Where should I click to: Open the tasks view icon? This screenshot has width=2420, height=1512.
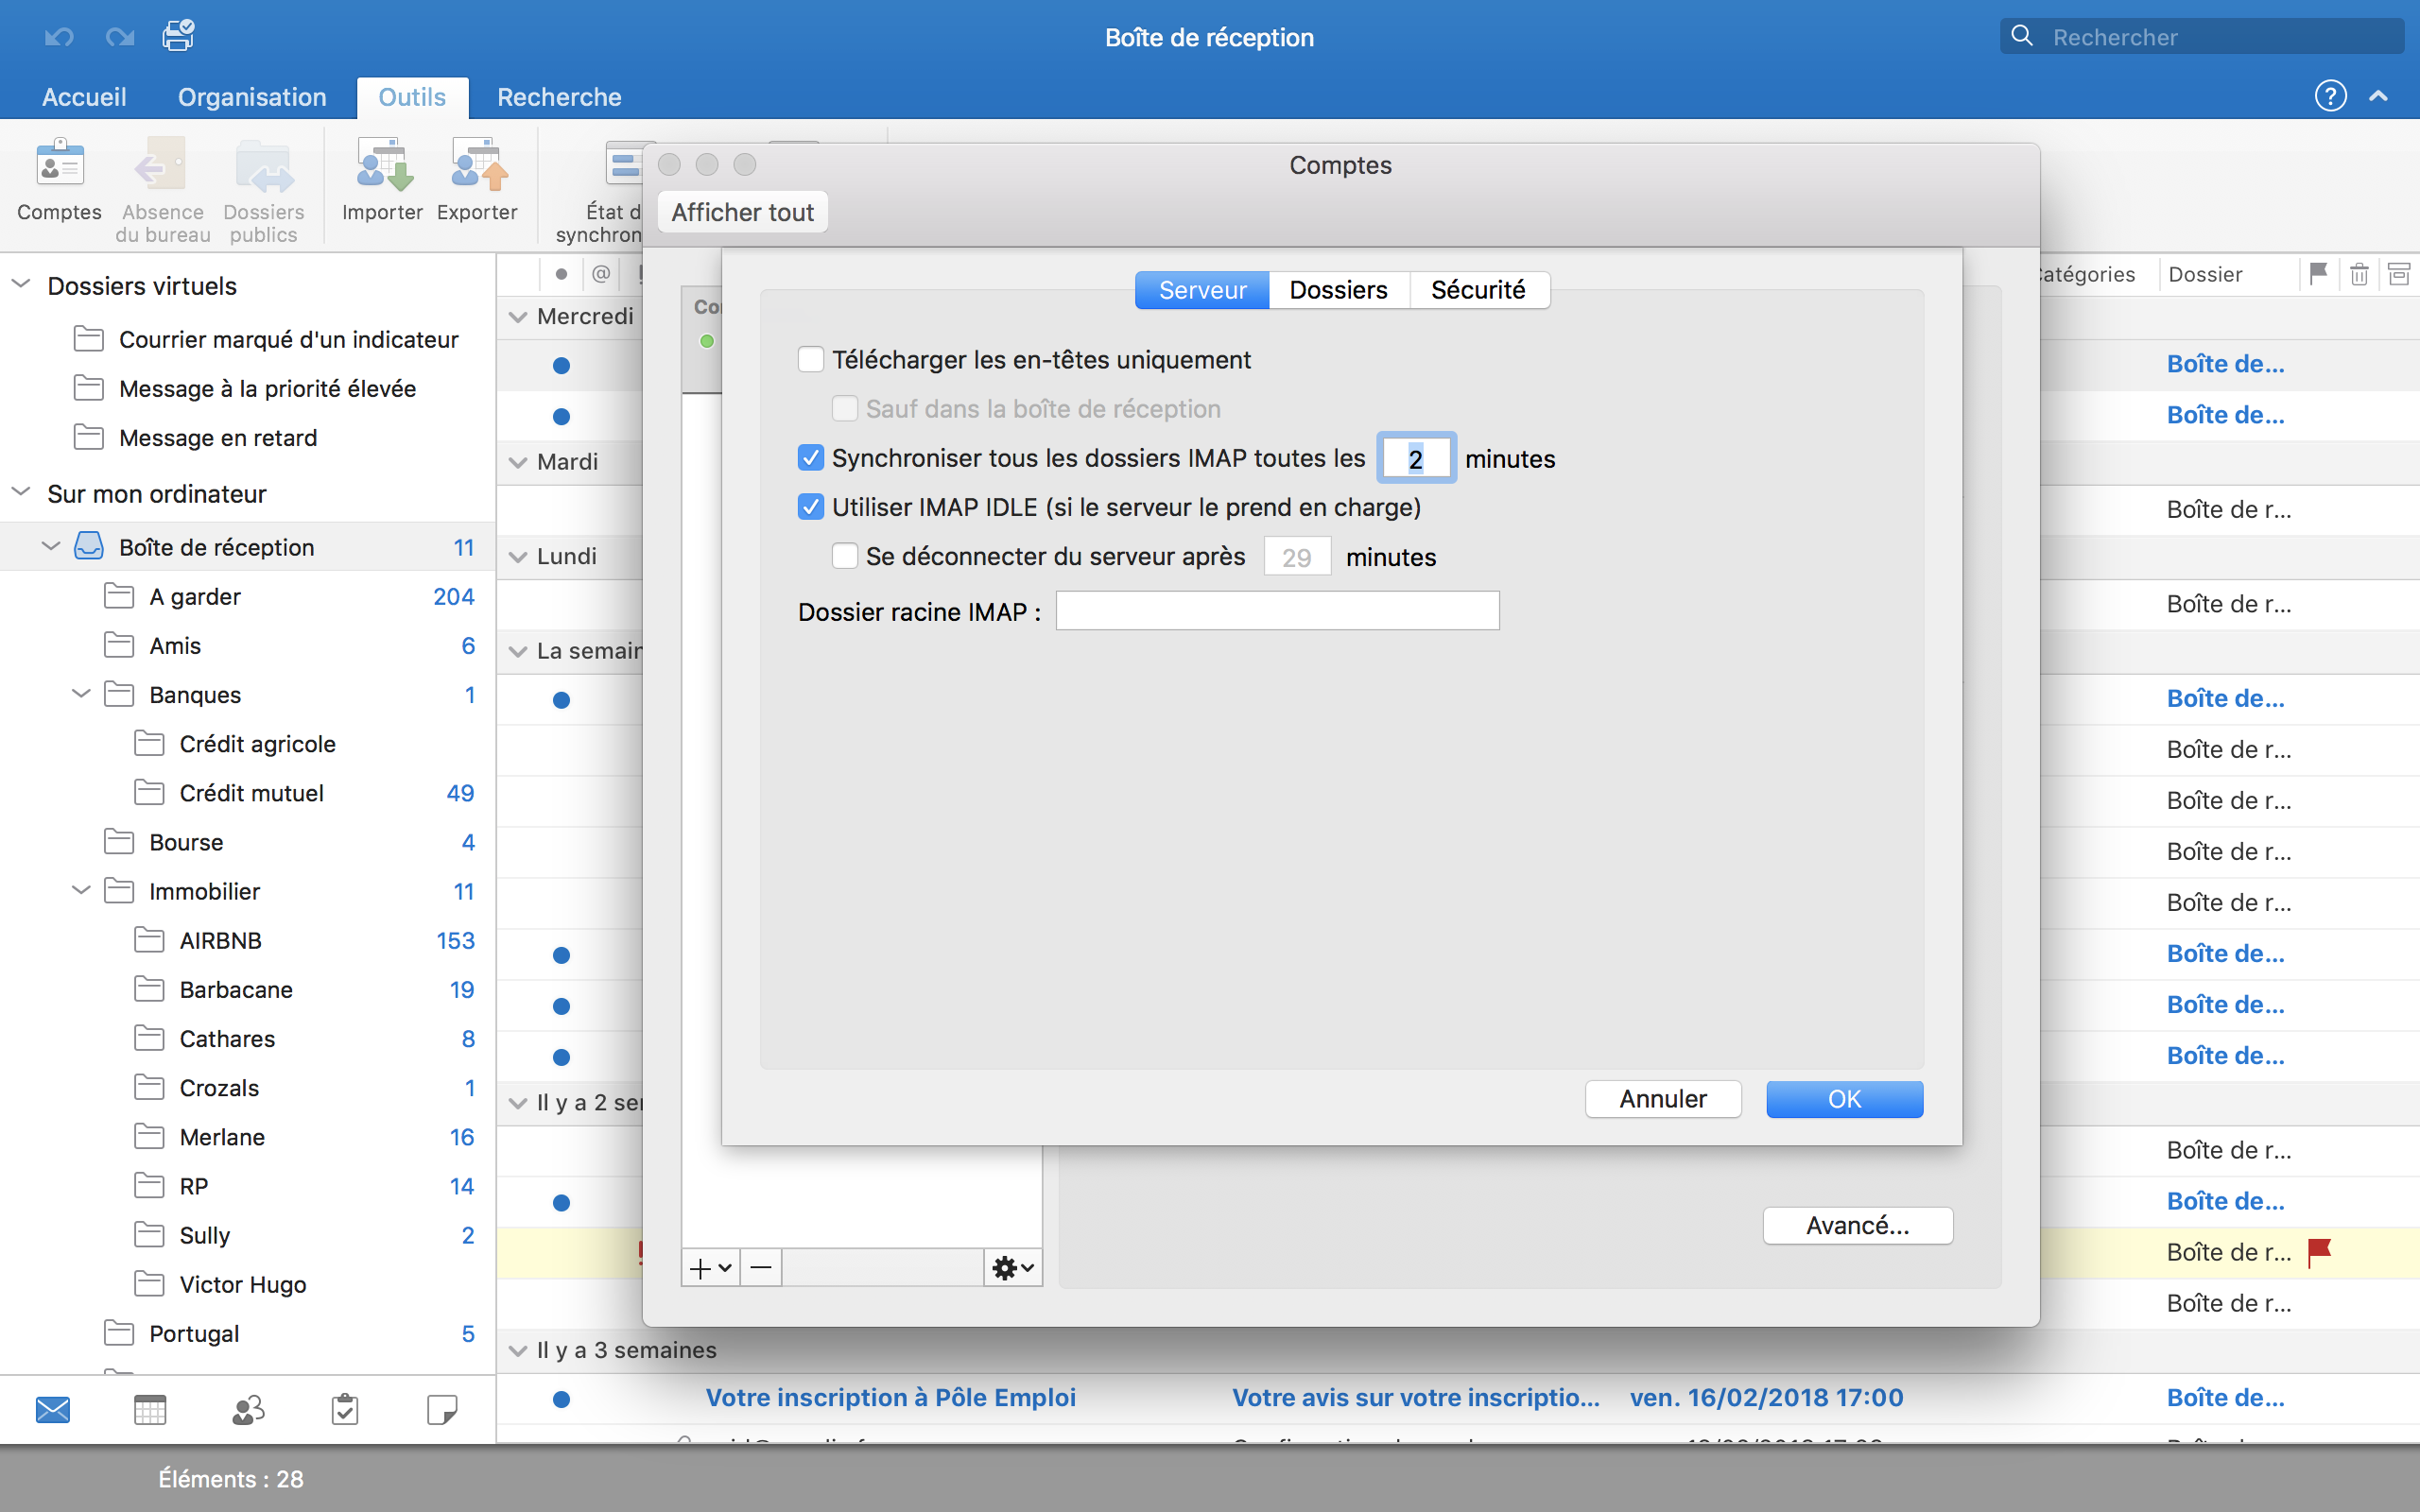pyautogui.click(x=345, y=1410)
